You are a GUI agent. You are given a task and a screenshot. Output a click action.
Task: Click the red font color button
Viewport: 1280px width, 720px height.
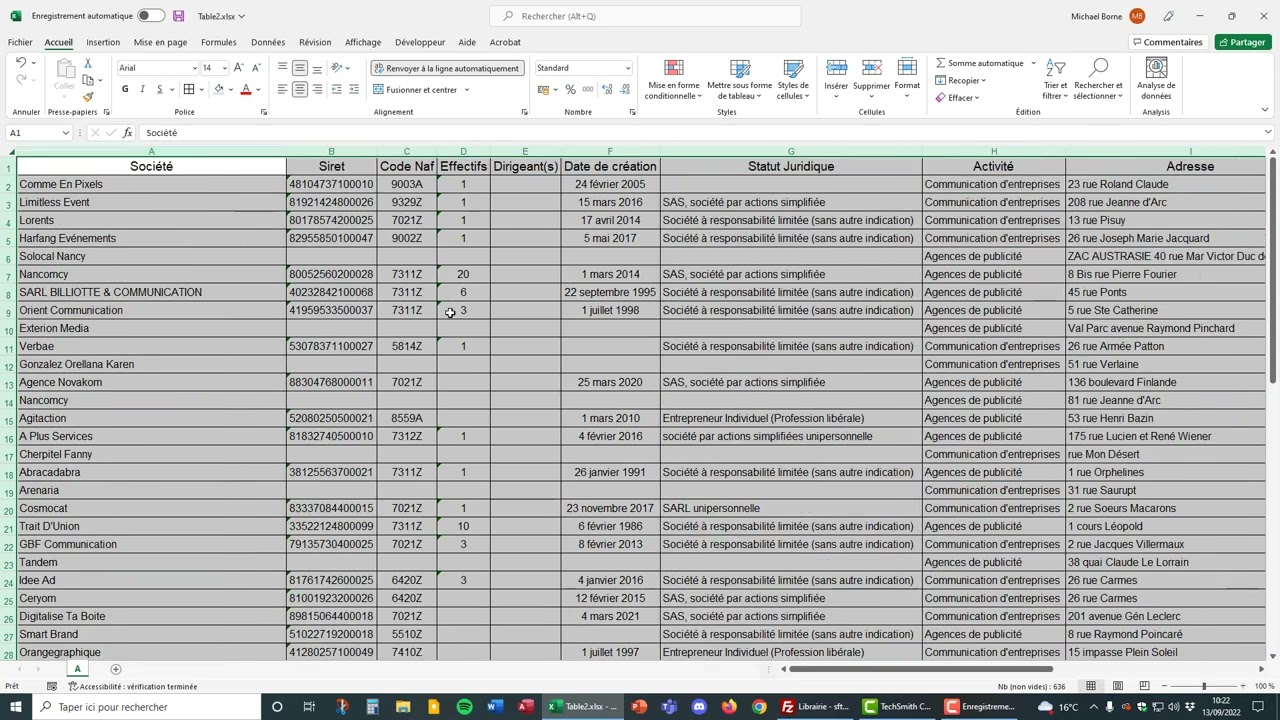(x=245, y=89)
